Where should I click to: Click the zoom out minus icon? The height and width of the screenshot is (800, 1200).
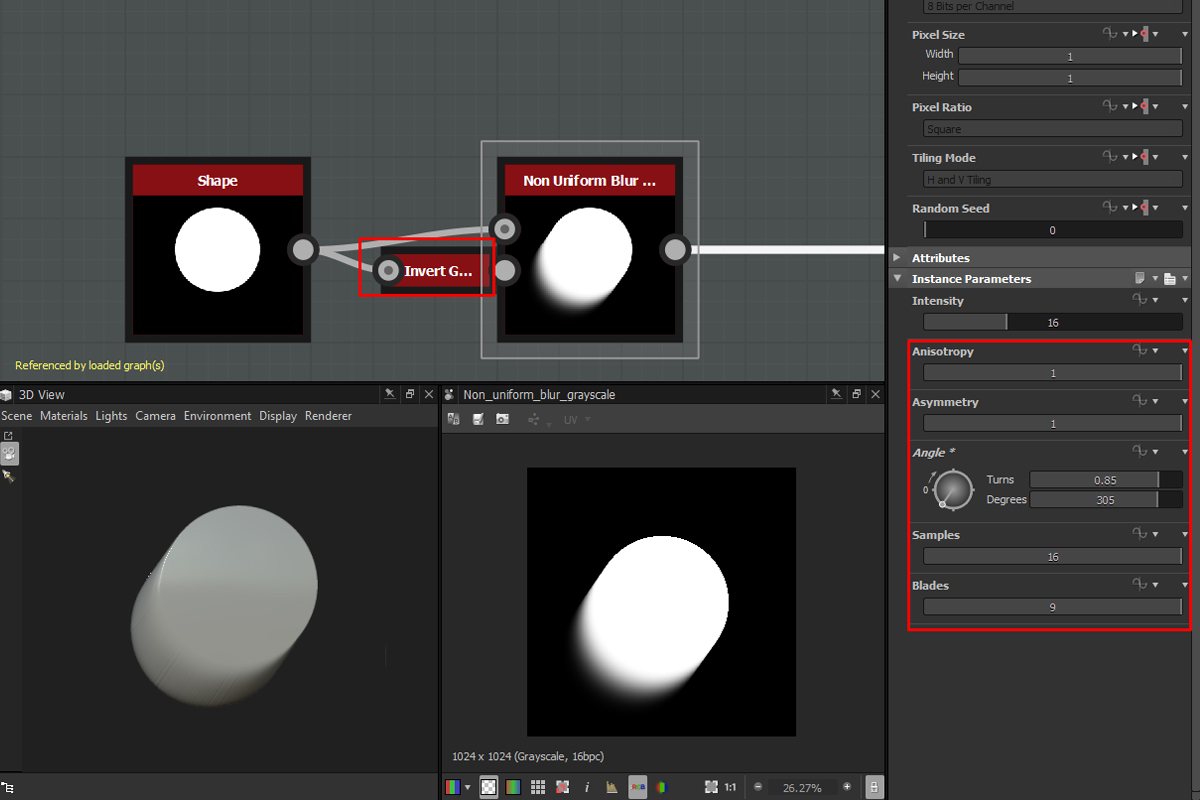tap(759, 787)
